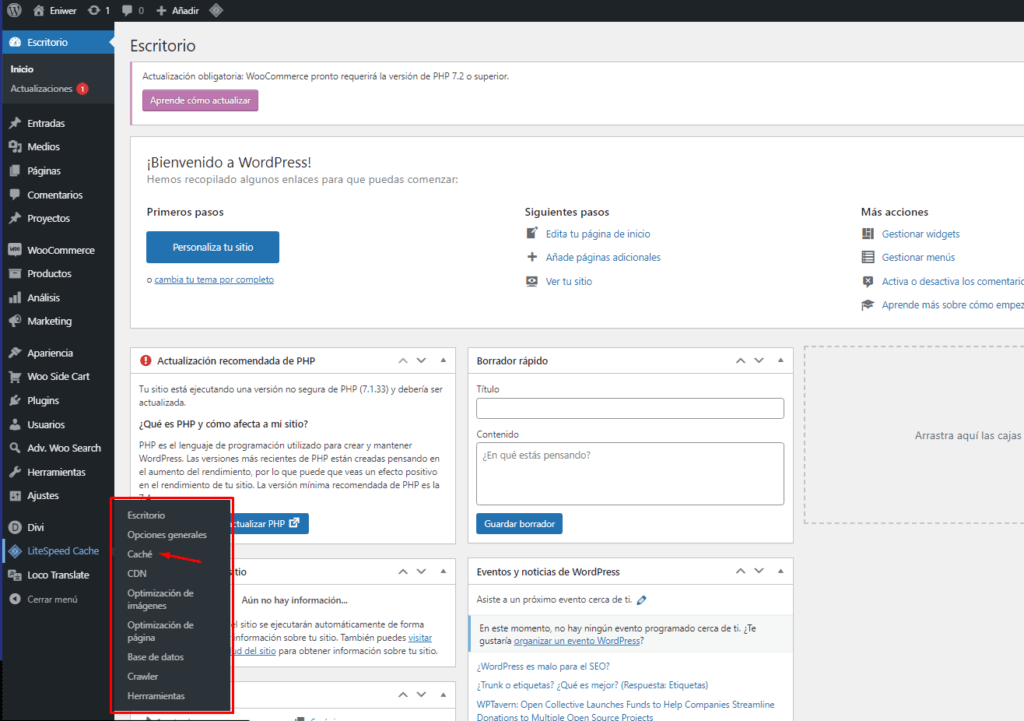Move Borrador rápido panel up
Viewport: 1024px width, 721px height.
(741, 360)
